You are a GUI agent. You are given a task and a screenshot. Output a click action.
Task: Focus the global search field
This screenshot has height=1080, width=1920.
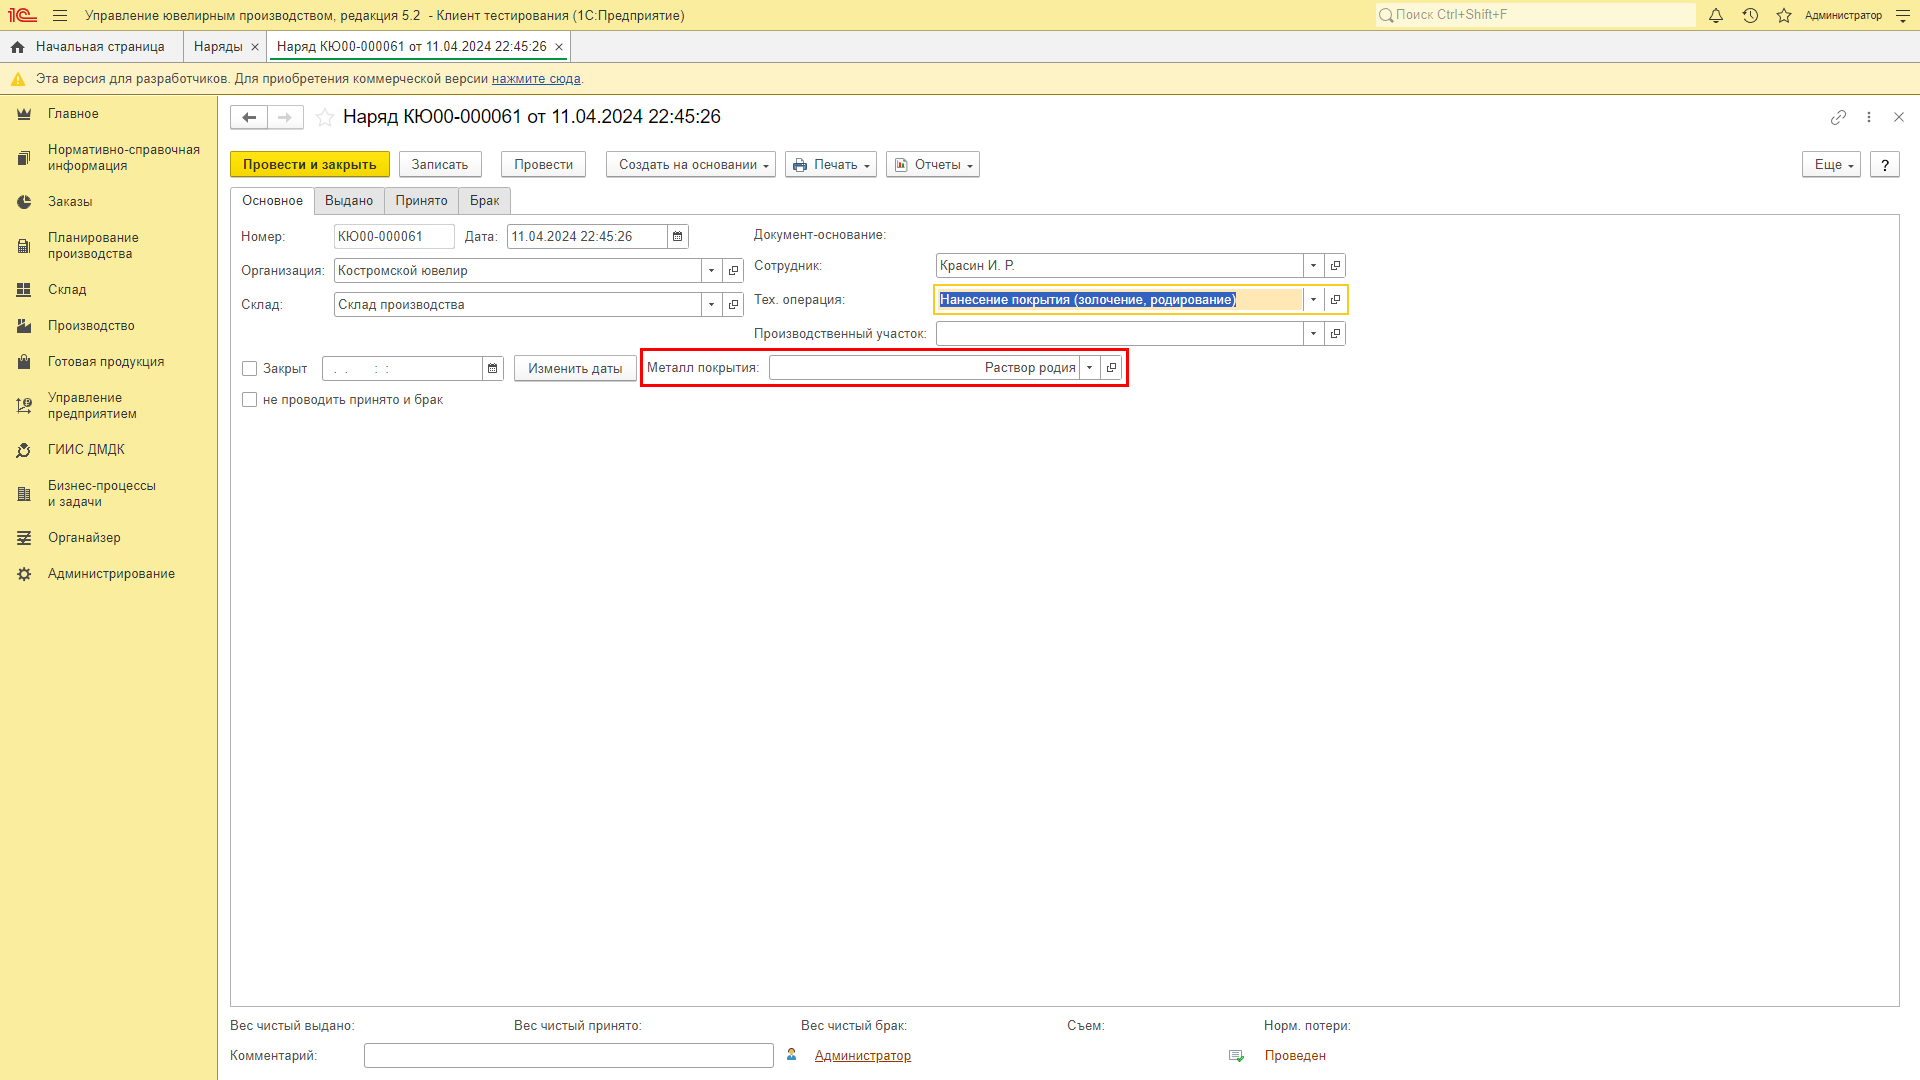1535,15
